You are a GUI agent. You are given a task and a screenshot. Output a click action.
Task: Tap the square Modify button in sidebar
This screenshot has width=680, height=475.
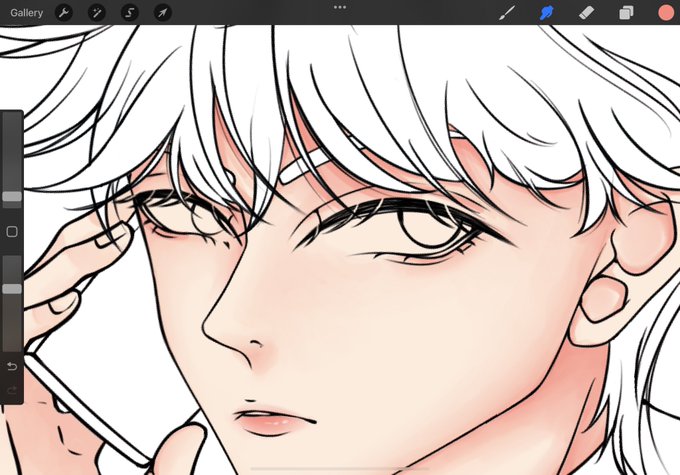point(12,232)
